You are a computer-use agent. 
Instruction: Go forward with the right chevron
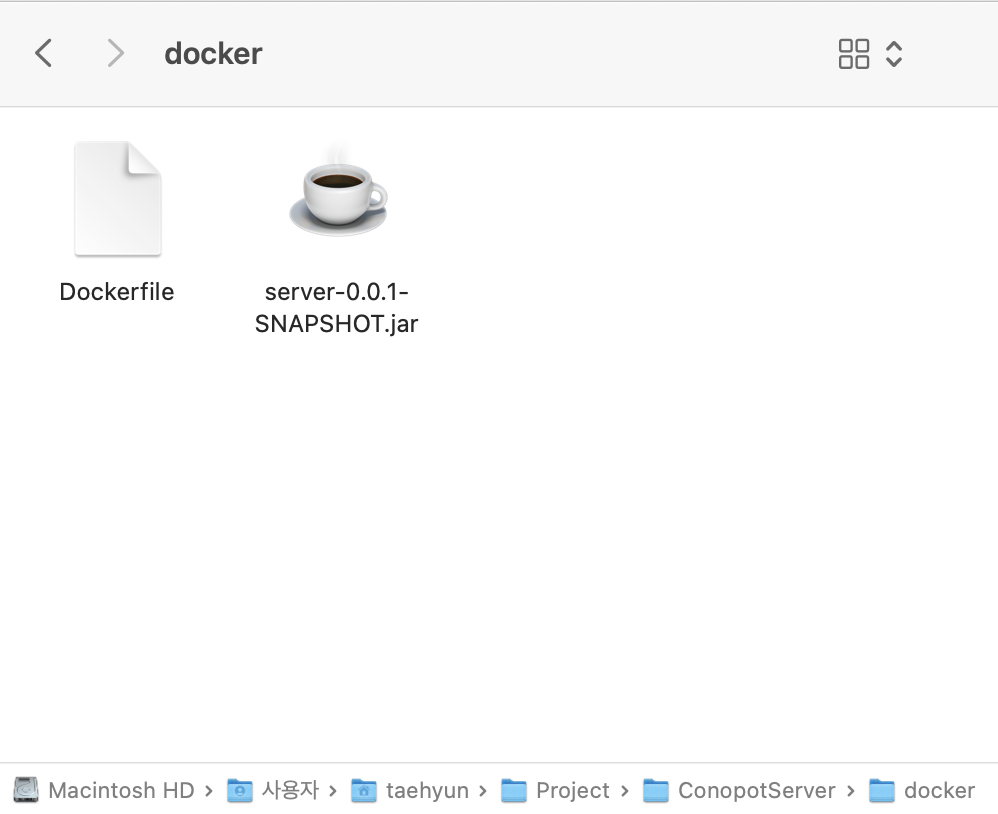point(115,53)
